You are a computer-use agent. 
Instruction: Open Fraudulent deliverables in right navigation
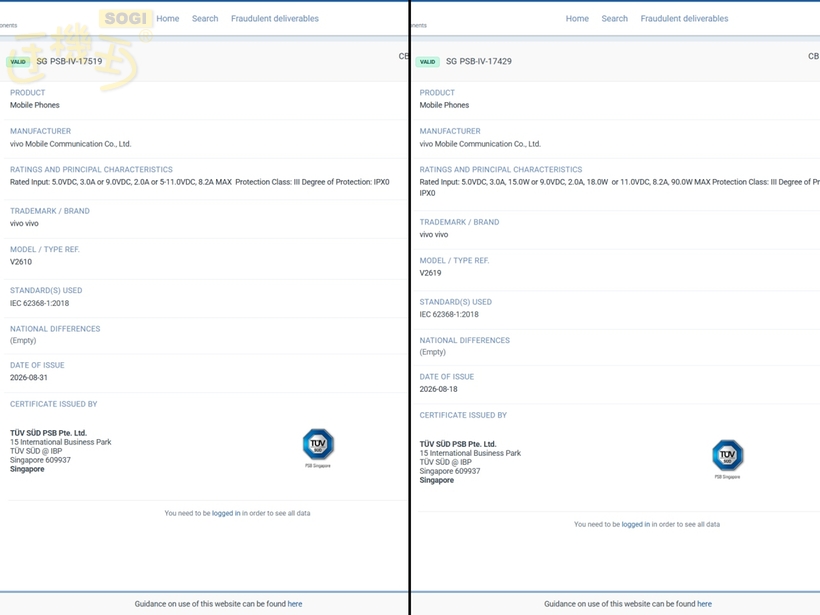coord(684,18)
